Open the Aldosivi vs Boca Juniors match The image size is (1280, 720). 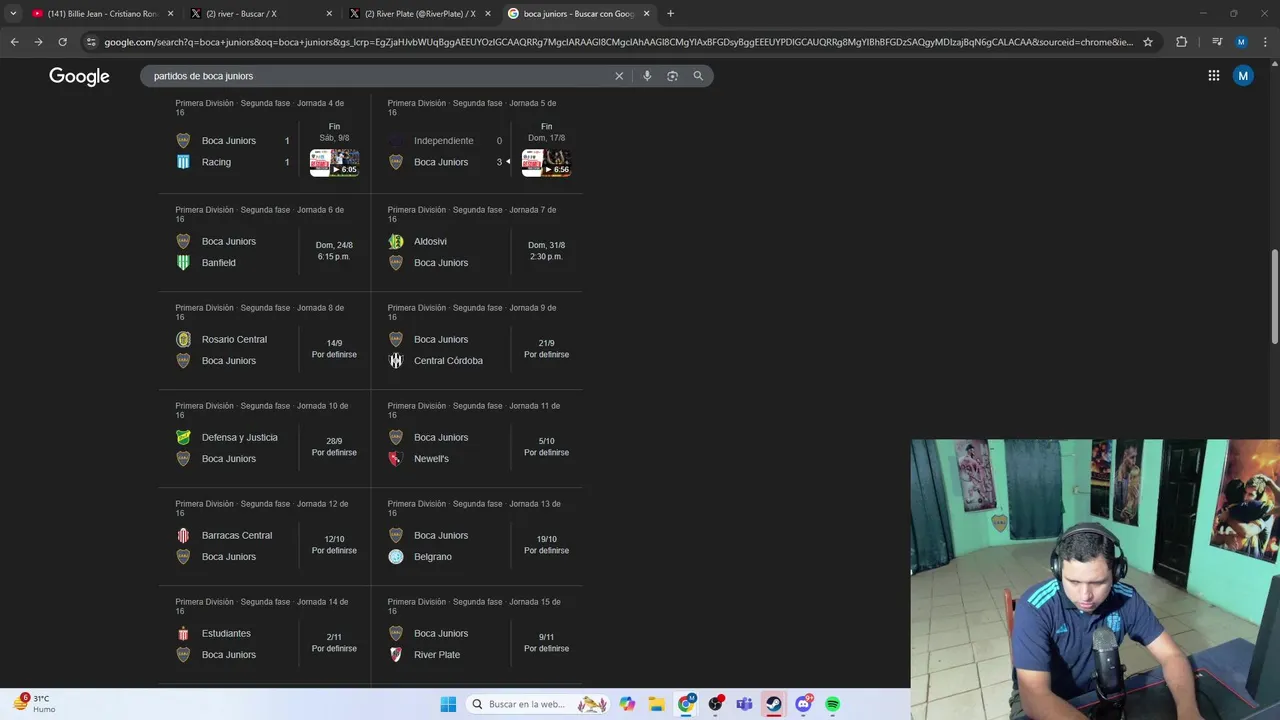(477, 243)
